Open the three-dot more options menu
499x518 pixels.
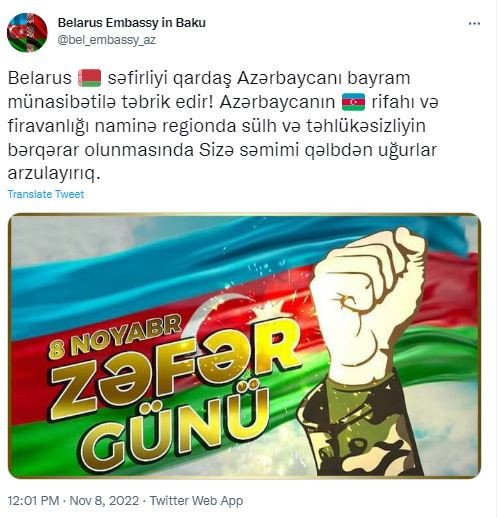pos(474,24)
